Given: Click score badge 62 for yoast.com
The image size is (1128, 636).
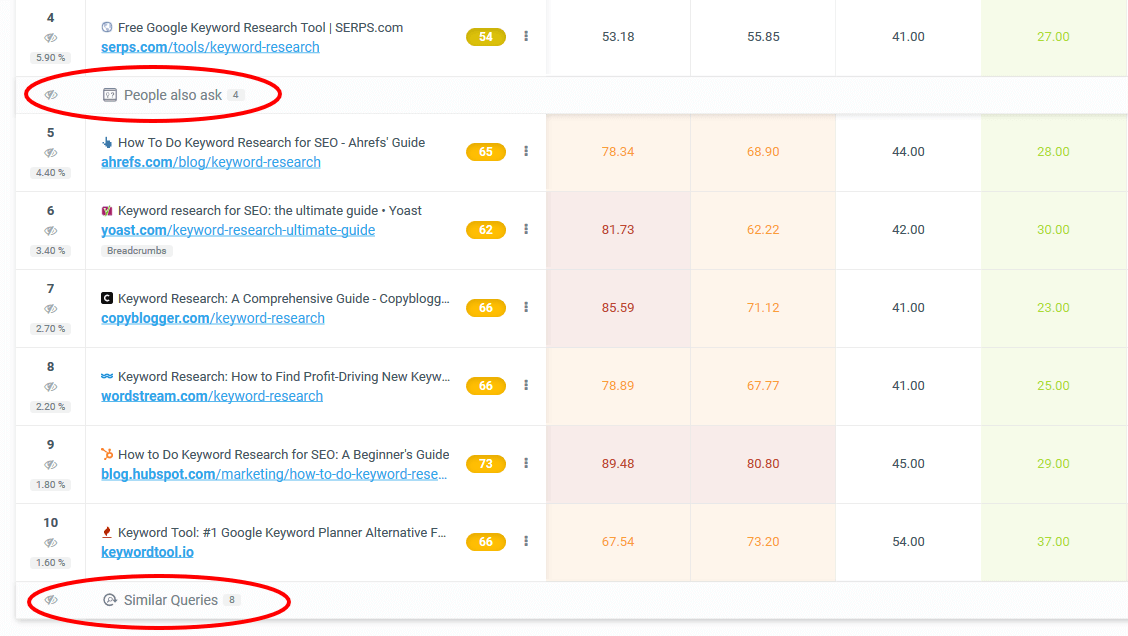Looking at the screenshot, I should (486, 230).
